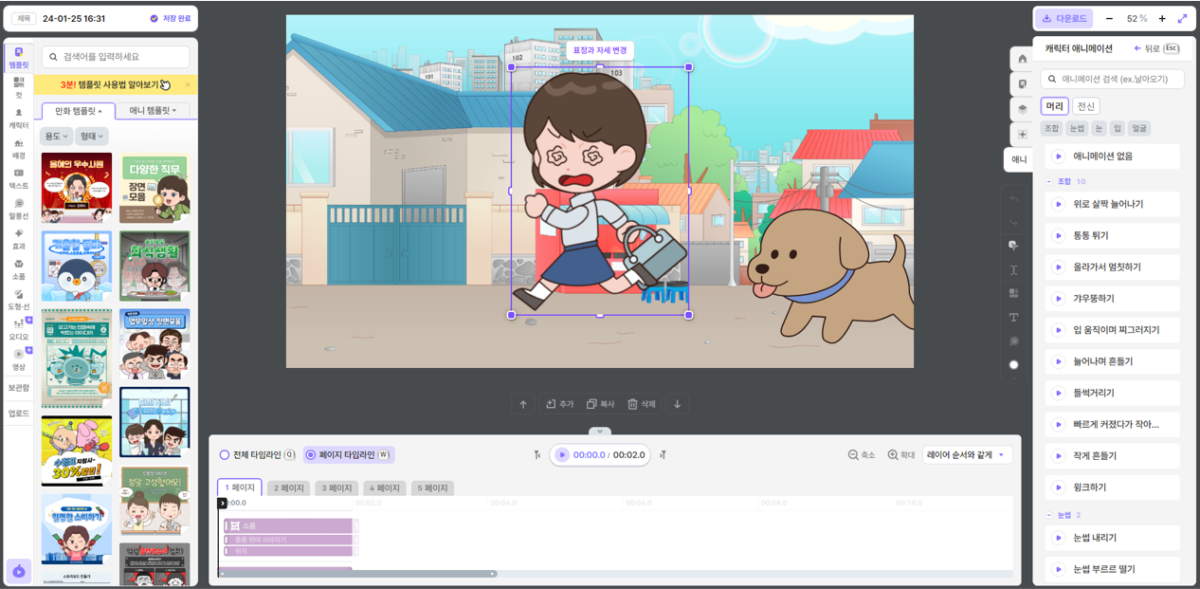
Task: Click the home icon in right toolbar
Action: [x=1022, y=58]
